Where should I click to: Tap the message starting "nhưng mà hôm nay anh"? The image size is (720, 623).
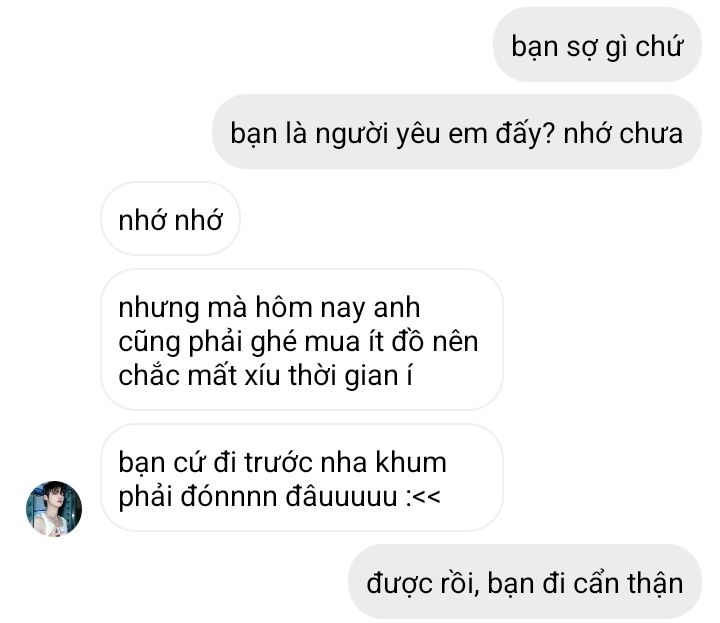pyautogui.click(x=302, y=339)
